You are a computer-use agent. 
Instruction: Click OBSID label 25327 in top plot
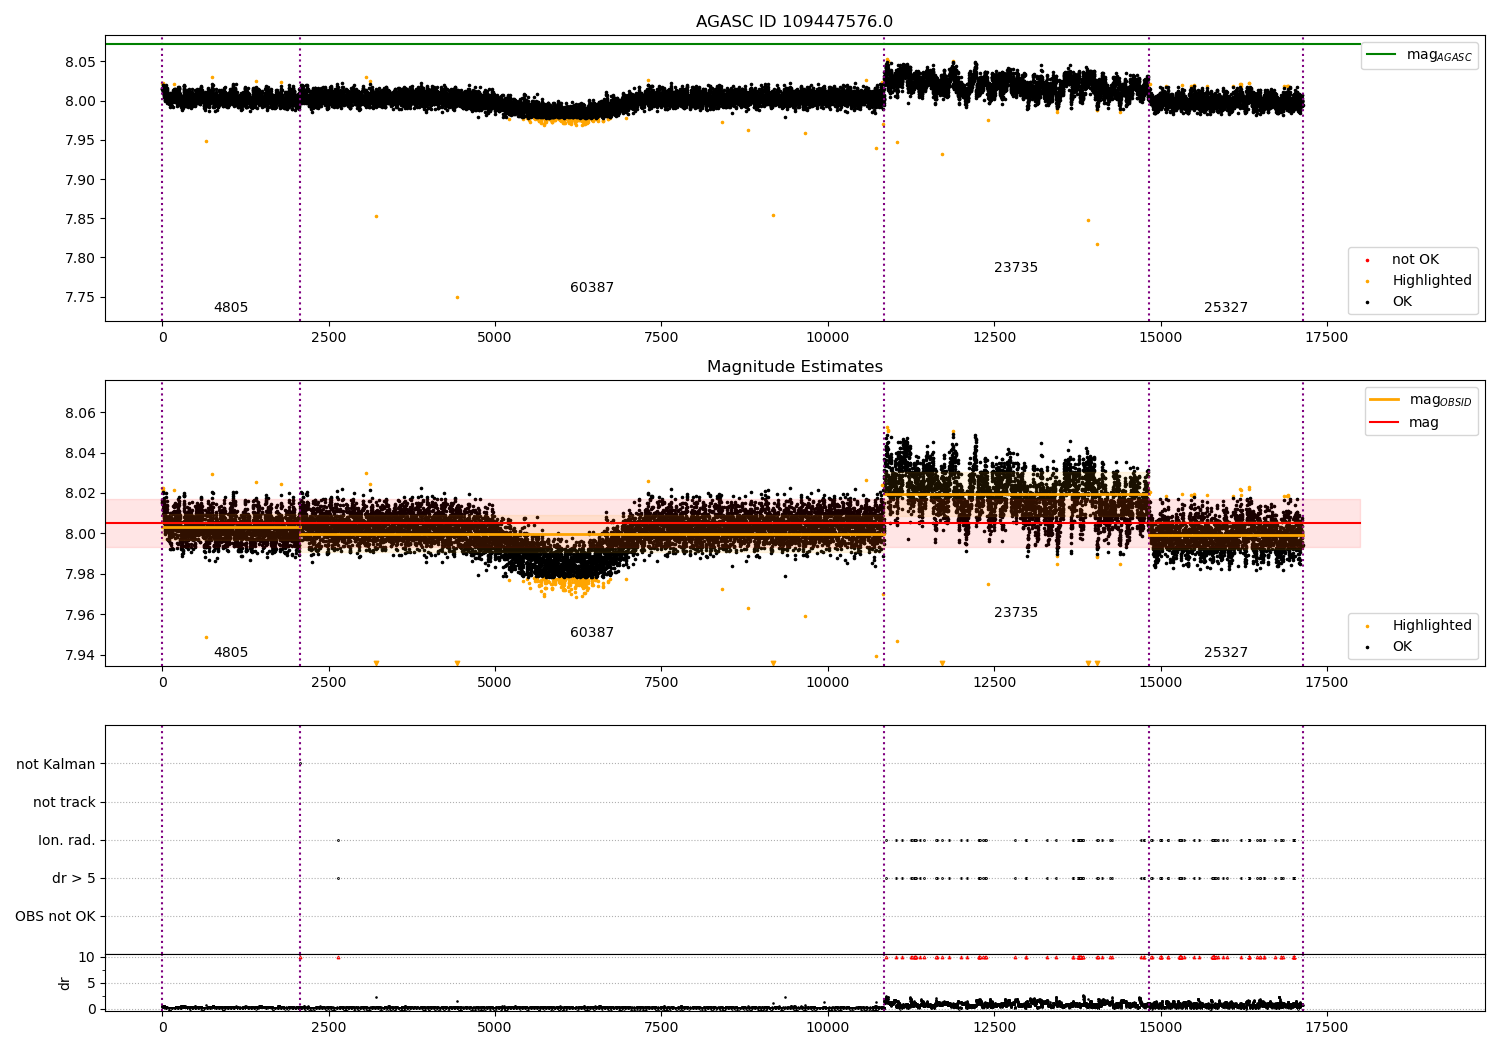pyautogui.click(x=1226, y=308)
